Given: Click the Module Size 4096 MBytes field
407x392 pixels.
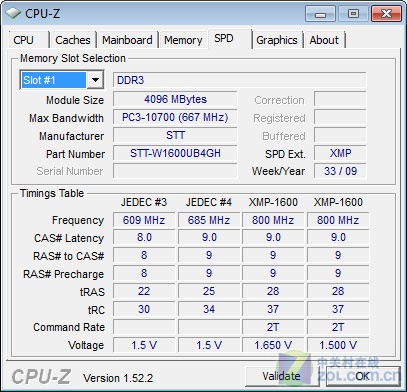Looking at the screenshot, I should 175,99.
